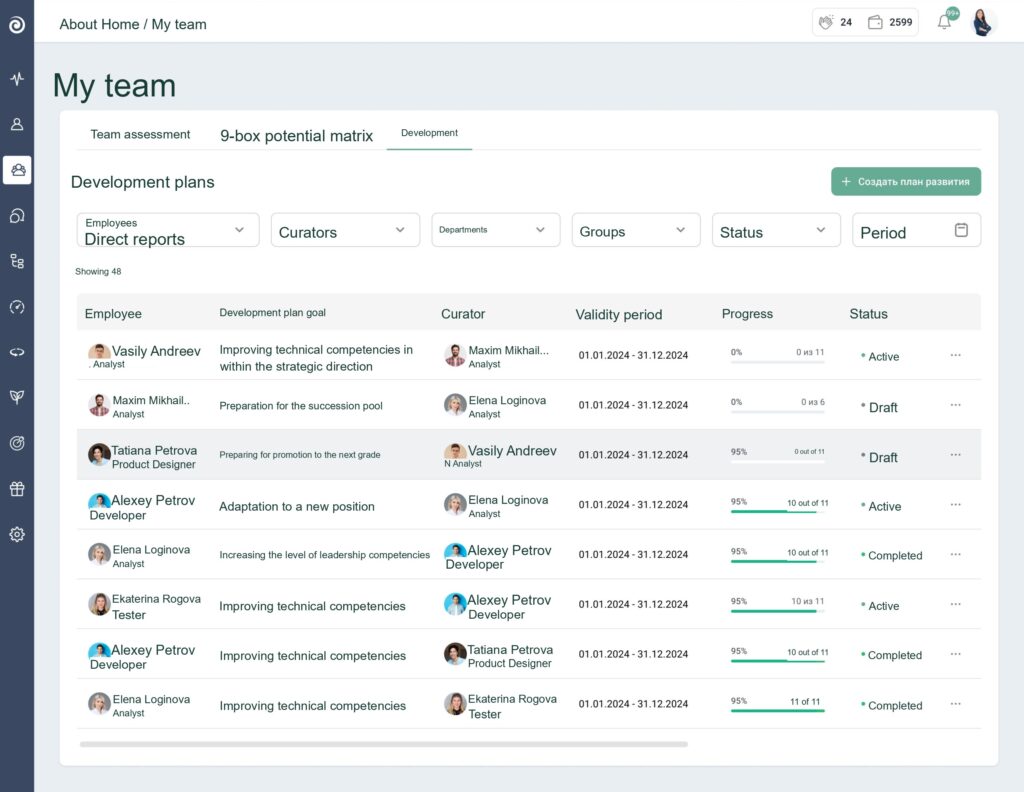
Task: Click the clapping hands counter 24
Action: click(835, 22)
